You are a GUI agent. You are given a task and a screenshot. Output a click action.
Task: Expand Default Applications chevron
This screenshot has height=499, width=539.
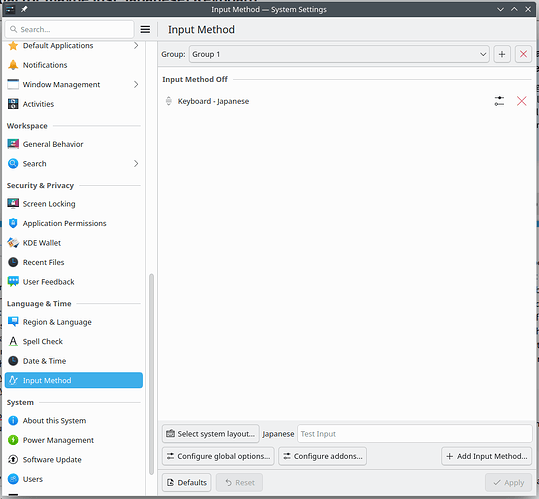(x=136, y=45)
